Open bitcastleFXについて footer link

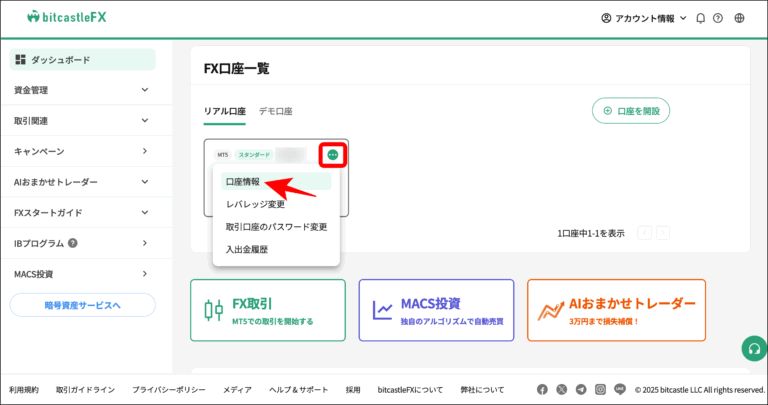point(410,390)
